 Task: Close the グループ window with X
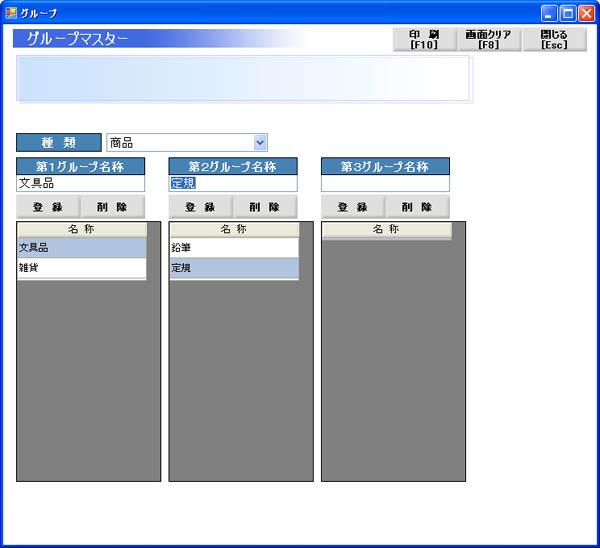[586, 13]
